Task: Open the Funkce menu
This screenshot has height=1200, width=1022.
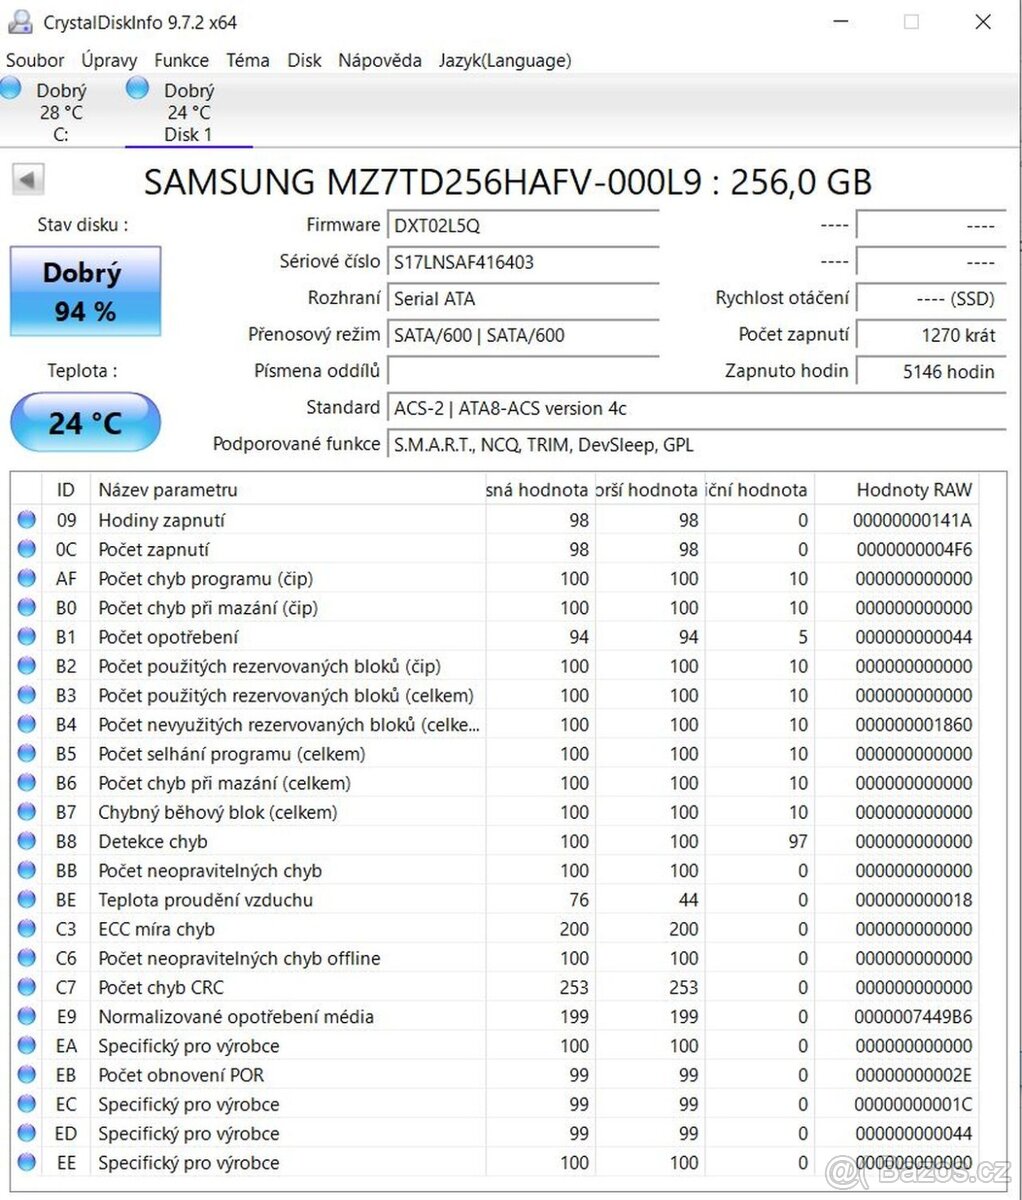Action: pos(181,60)
